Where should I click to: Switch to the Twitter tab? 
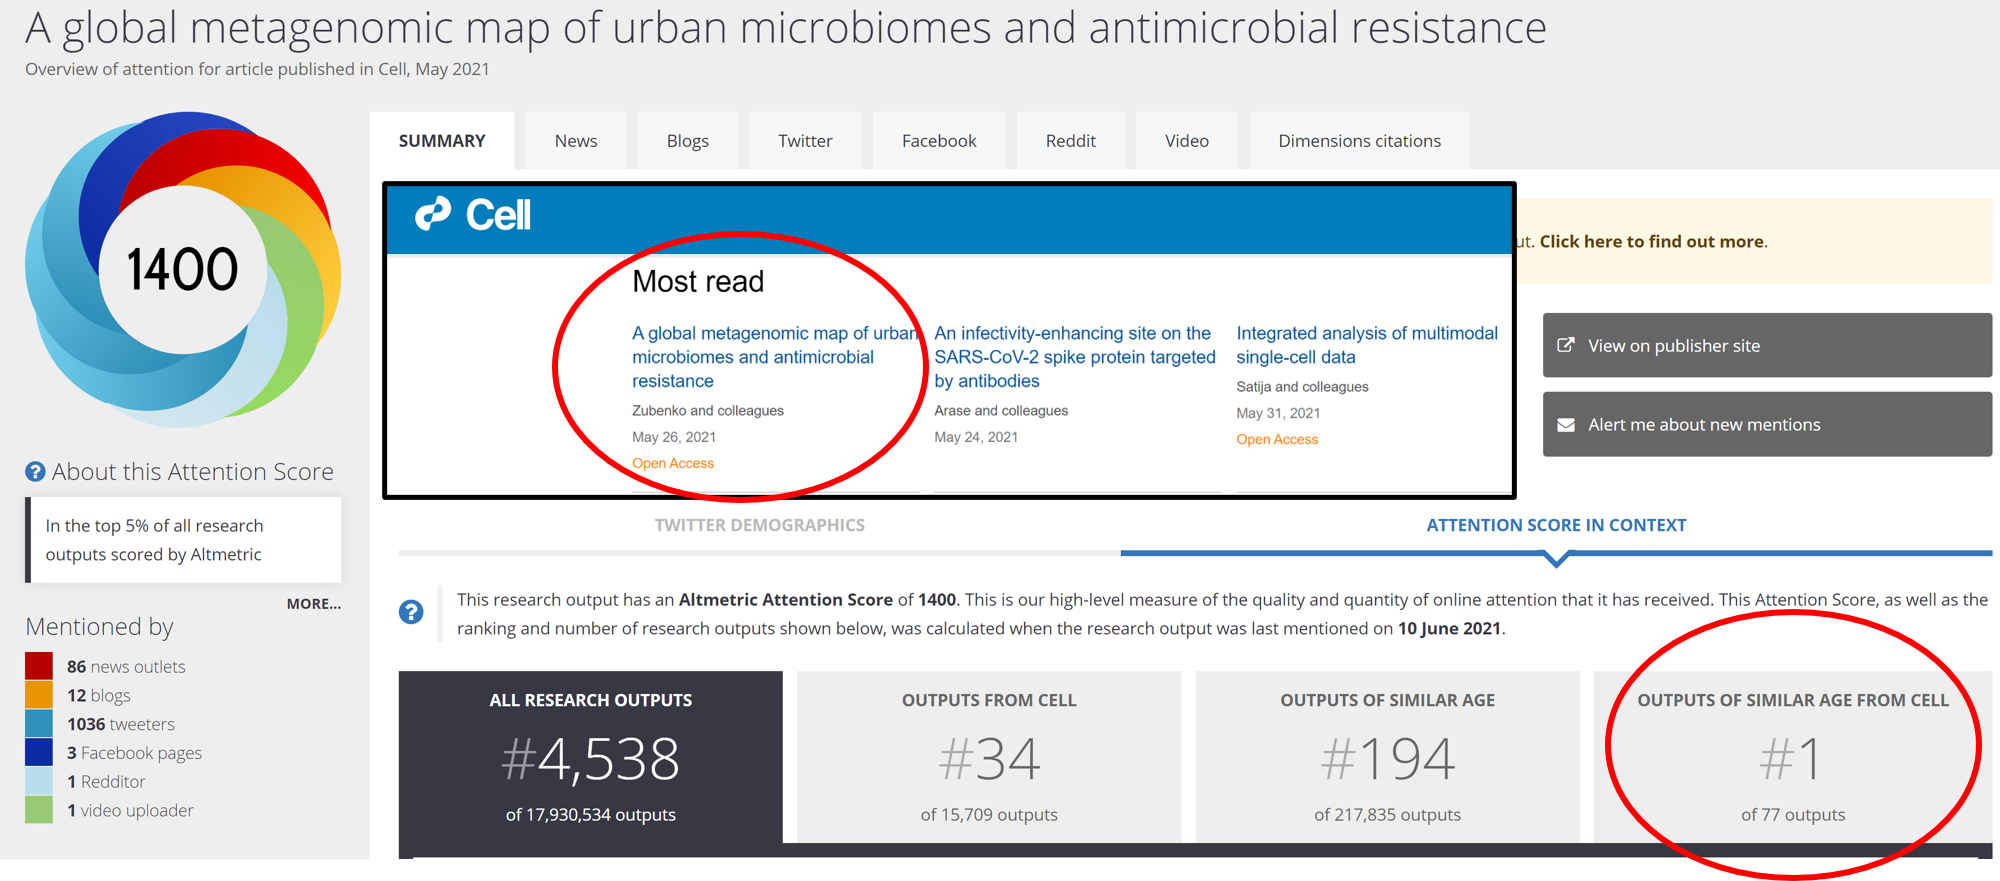click(805, 141)
